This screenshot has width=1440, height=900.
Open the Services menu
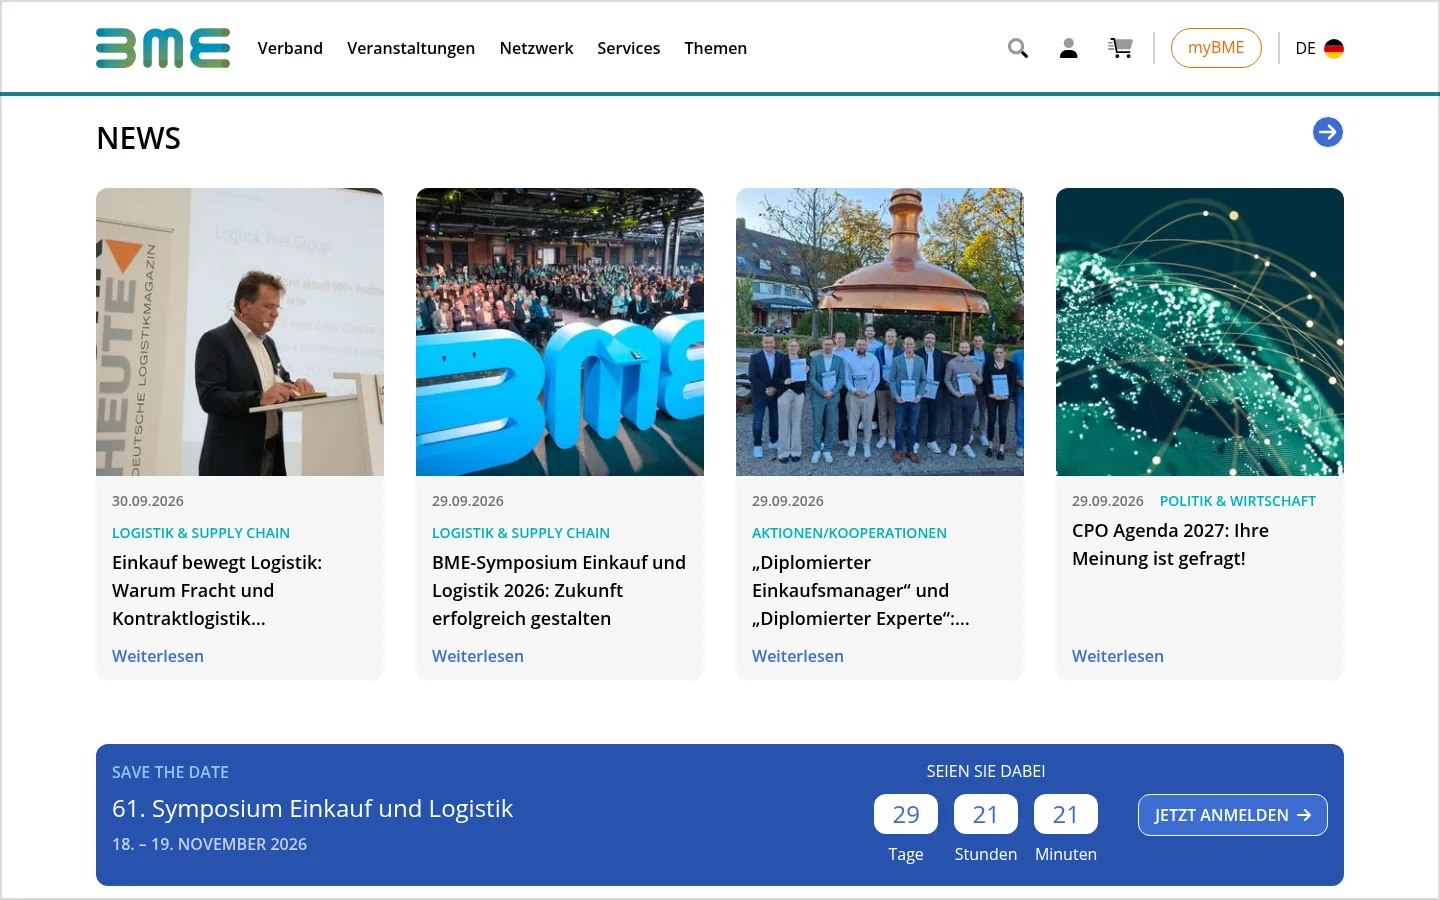[628, 48]
